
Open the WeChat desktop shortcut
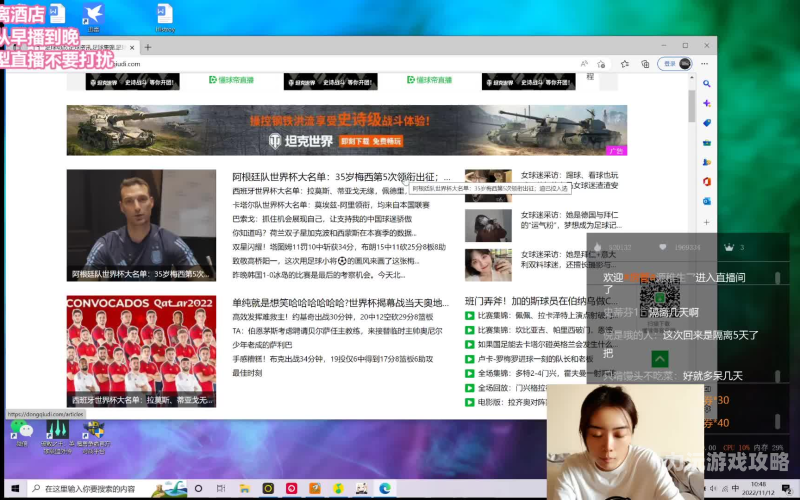pyautogui.click(x=22, y=434)
